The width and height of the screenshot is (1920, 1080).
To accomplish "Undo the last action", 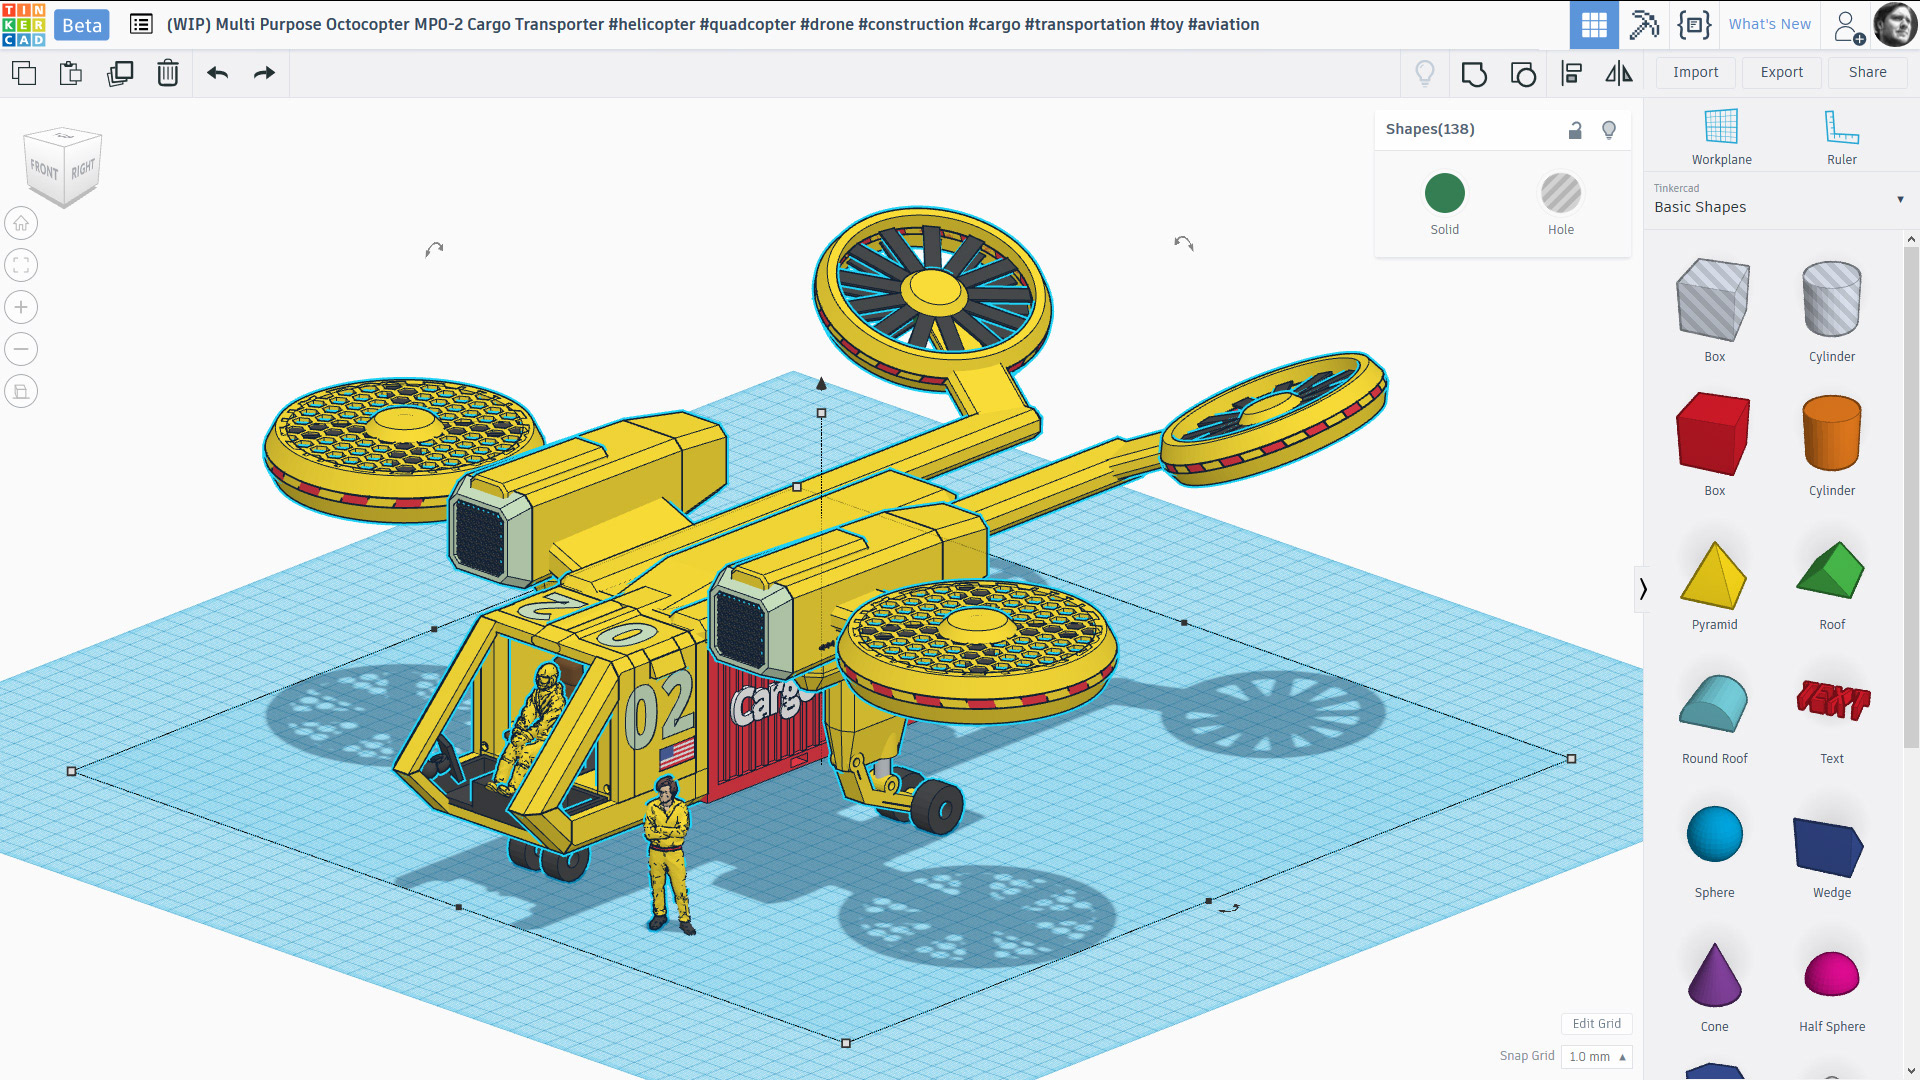I will click(x=217, y=73).
